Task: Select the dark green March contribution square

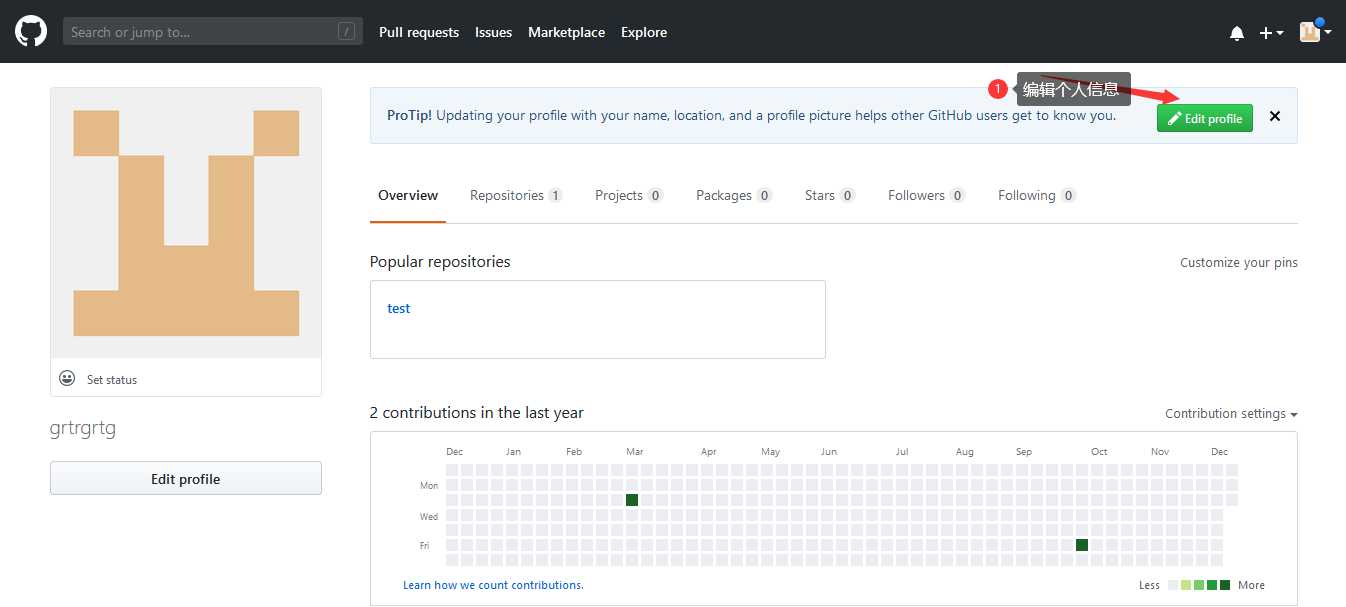Action: [632, 500]
